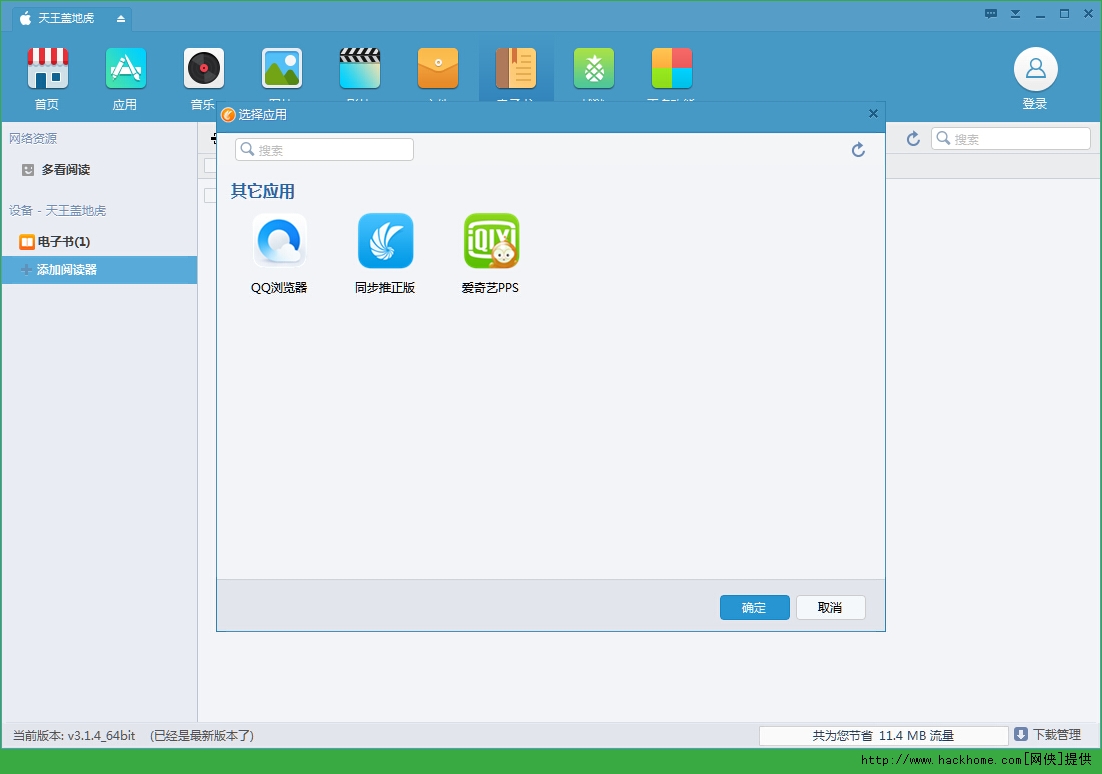Open 下载管理 download manager

pyautogui.click(x=1048, y=735)
